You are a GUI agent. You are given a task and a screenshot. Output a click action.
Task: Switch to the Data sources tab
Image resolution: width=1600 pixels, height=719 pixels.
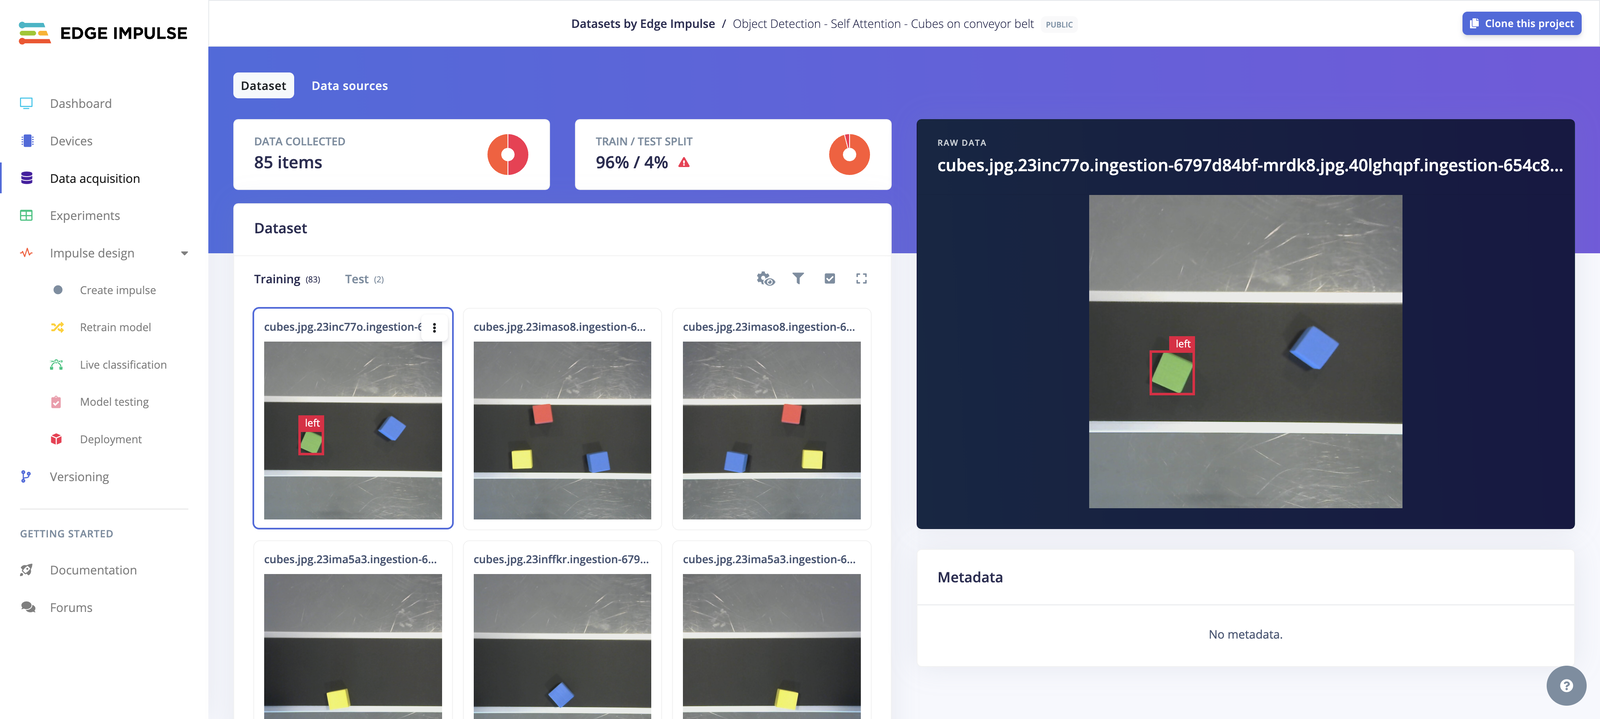[349, 86]
